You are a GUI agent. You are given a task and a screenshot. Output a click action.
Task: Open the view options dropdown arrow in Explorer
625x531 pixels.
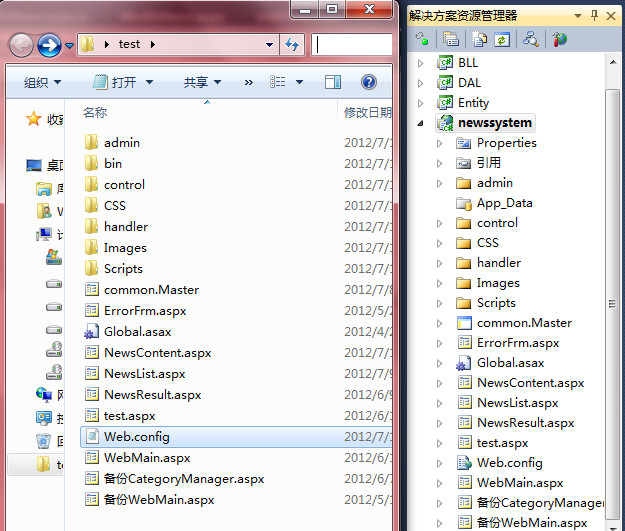(x=299, y=82)
